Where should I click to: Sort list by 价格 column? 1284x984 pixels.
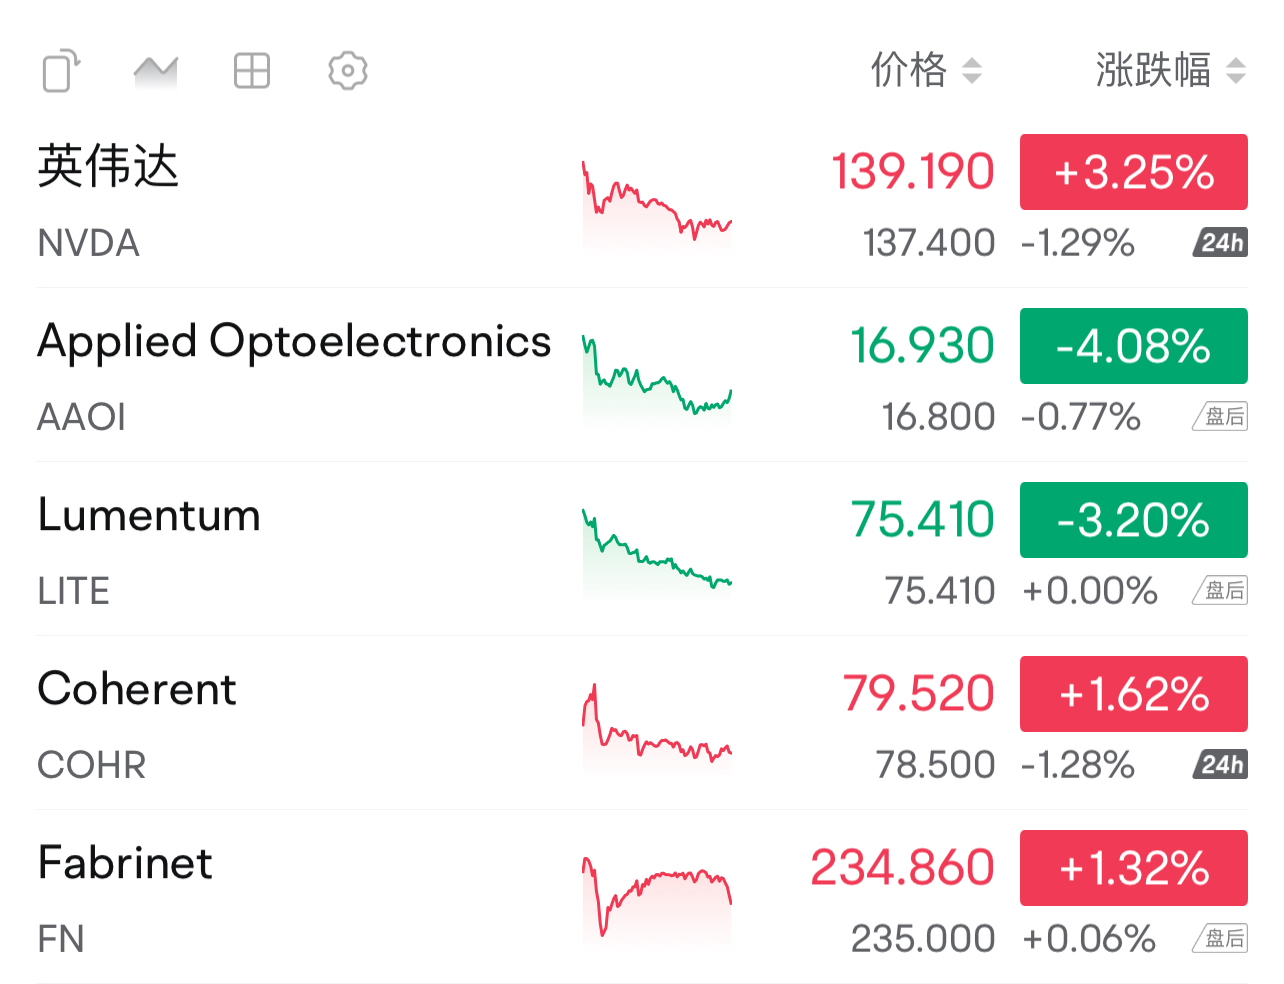[x=926, y=70]
